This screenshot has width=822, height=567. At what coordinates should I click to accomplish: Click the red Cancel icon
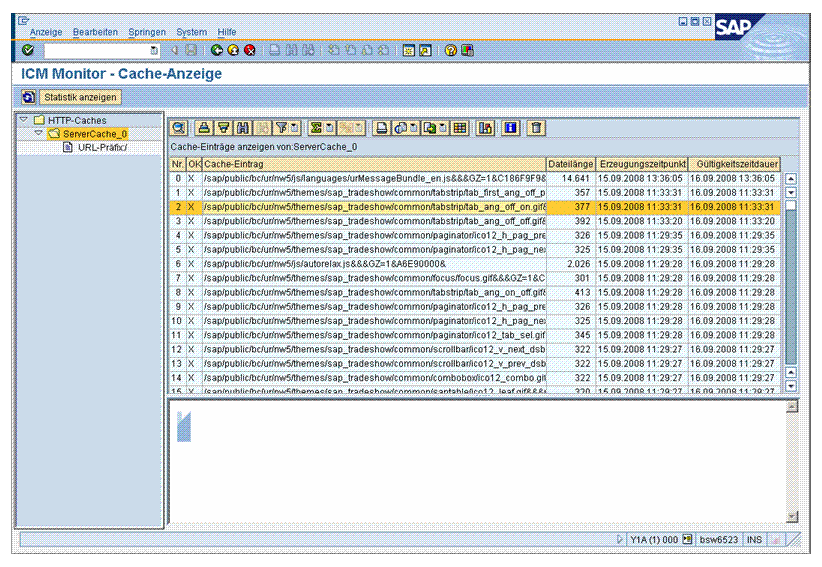pyautogui.click(x=250, y=50)
